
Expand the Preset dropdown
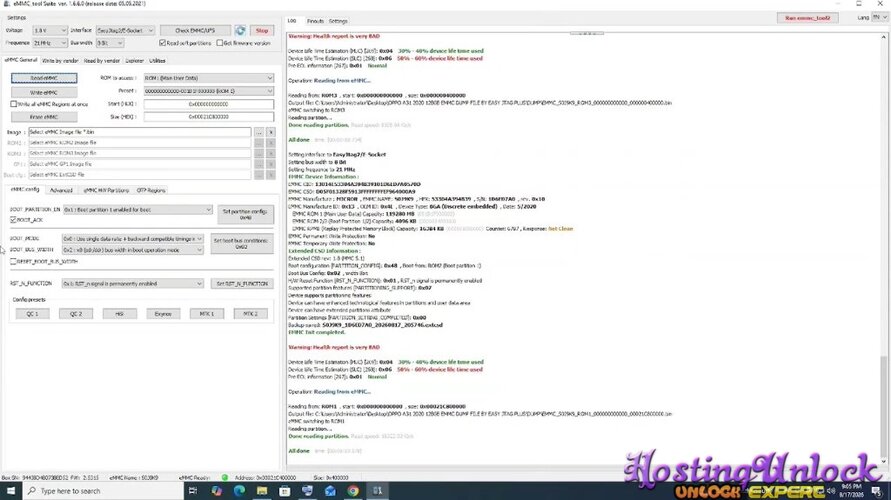click(209, 91)
